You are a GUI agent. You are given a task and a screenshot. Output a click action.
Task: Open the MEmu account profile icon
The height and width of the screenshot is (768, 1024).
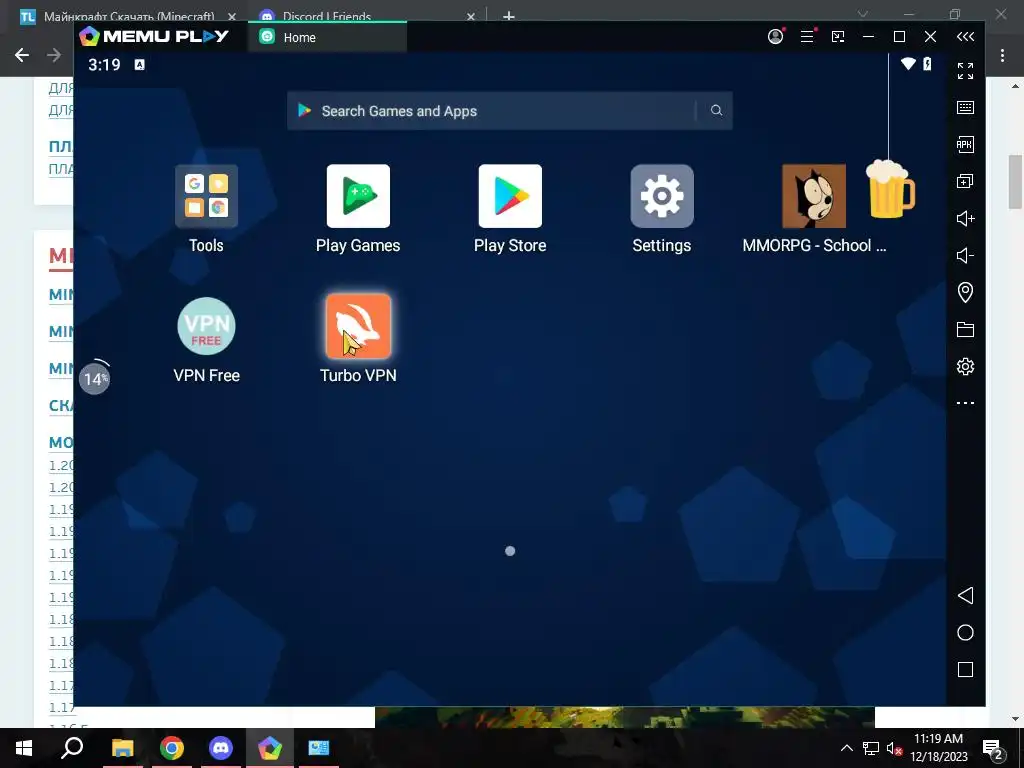tap(775, 37)
